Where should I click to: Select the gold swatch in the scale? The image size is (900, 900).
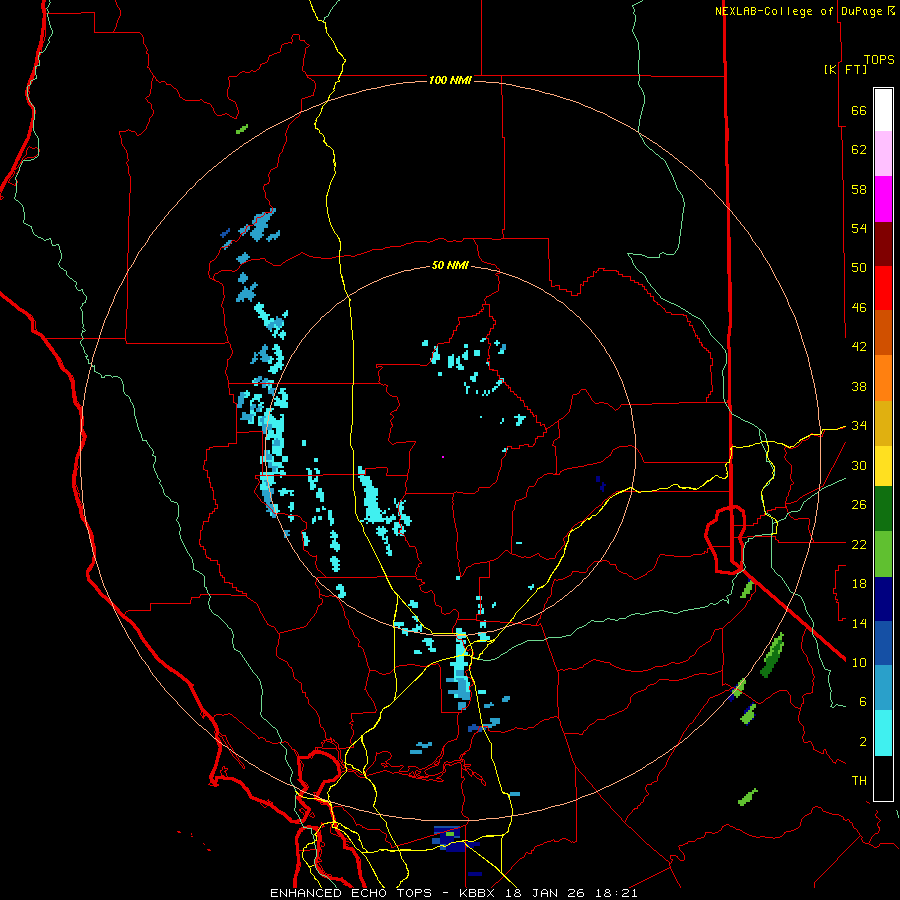[x=883, y=423]
